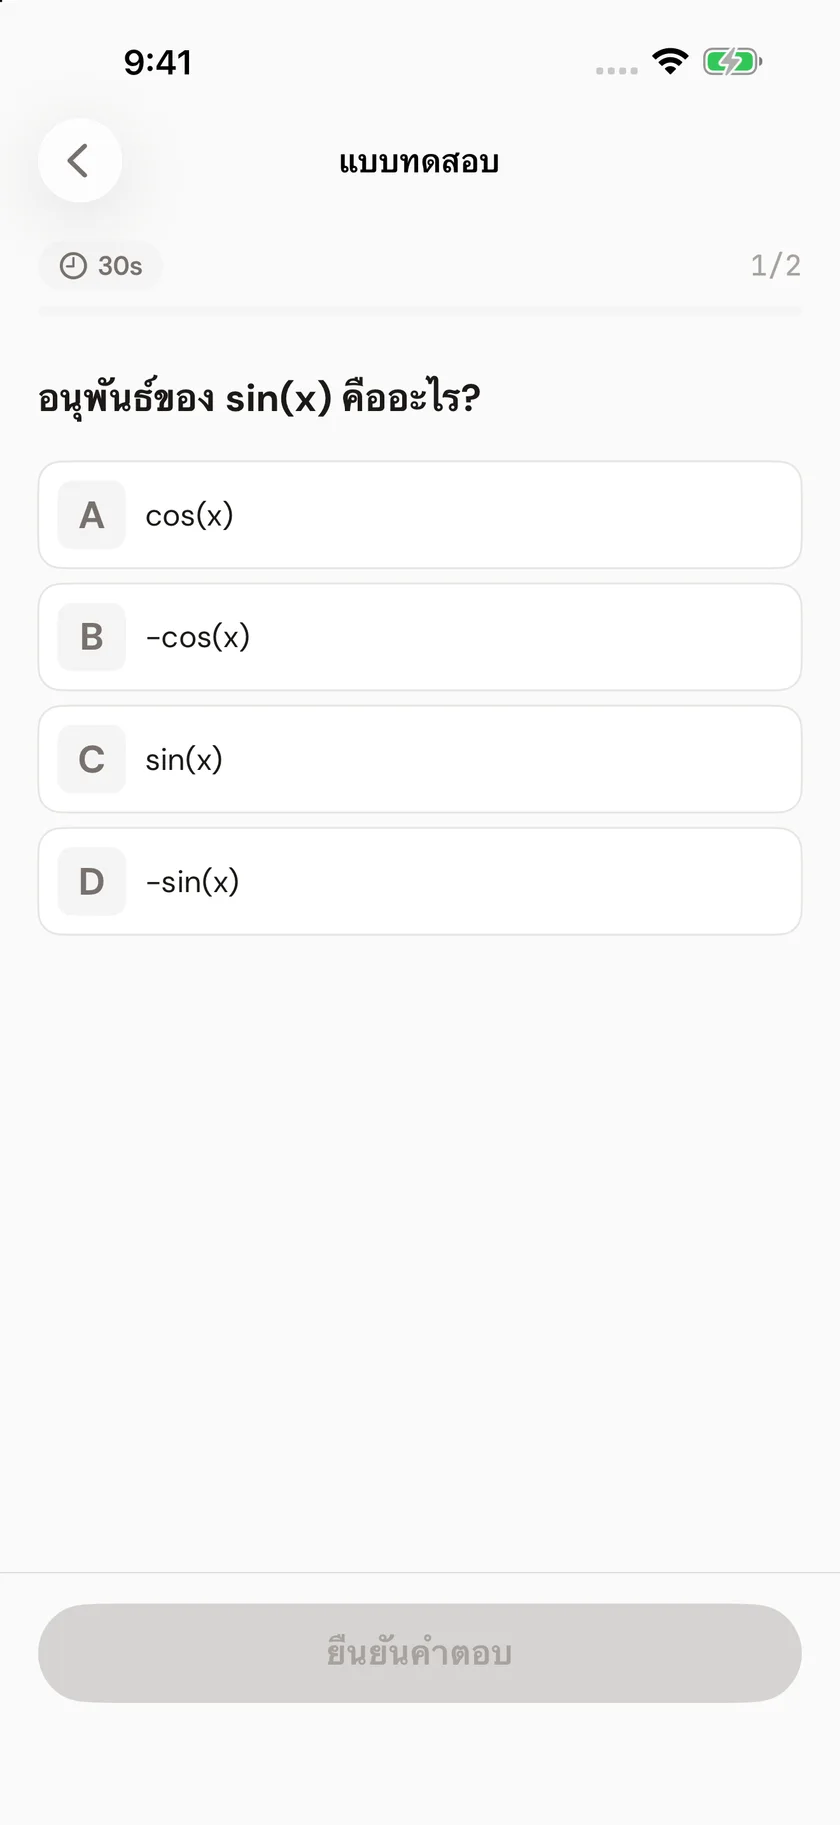Tap the 9:41 status bar clock
The image size is (840, 1825).
[x=158, y=62]
